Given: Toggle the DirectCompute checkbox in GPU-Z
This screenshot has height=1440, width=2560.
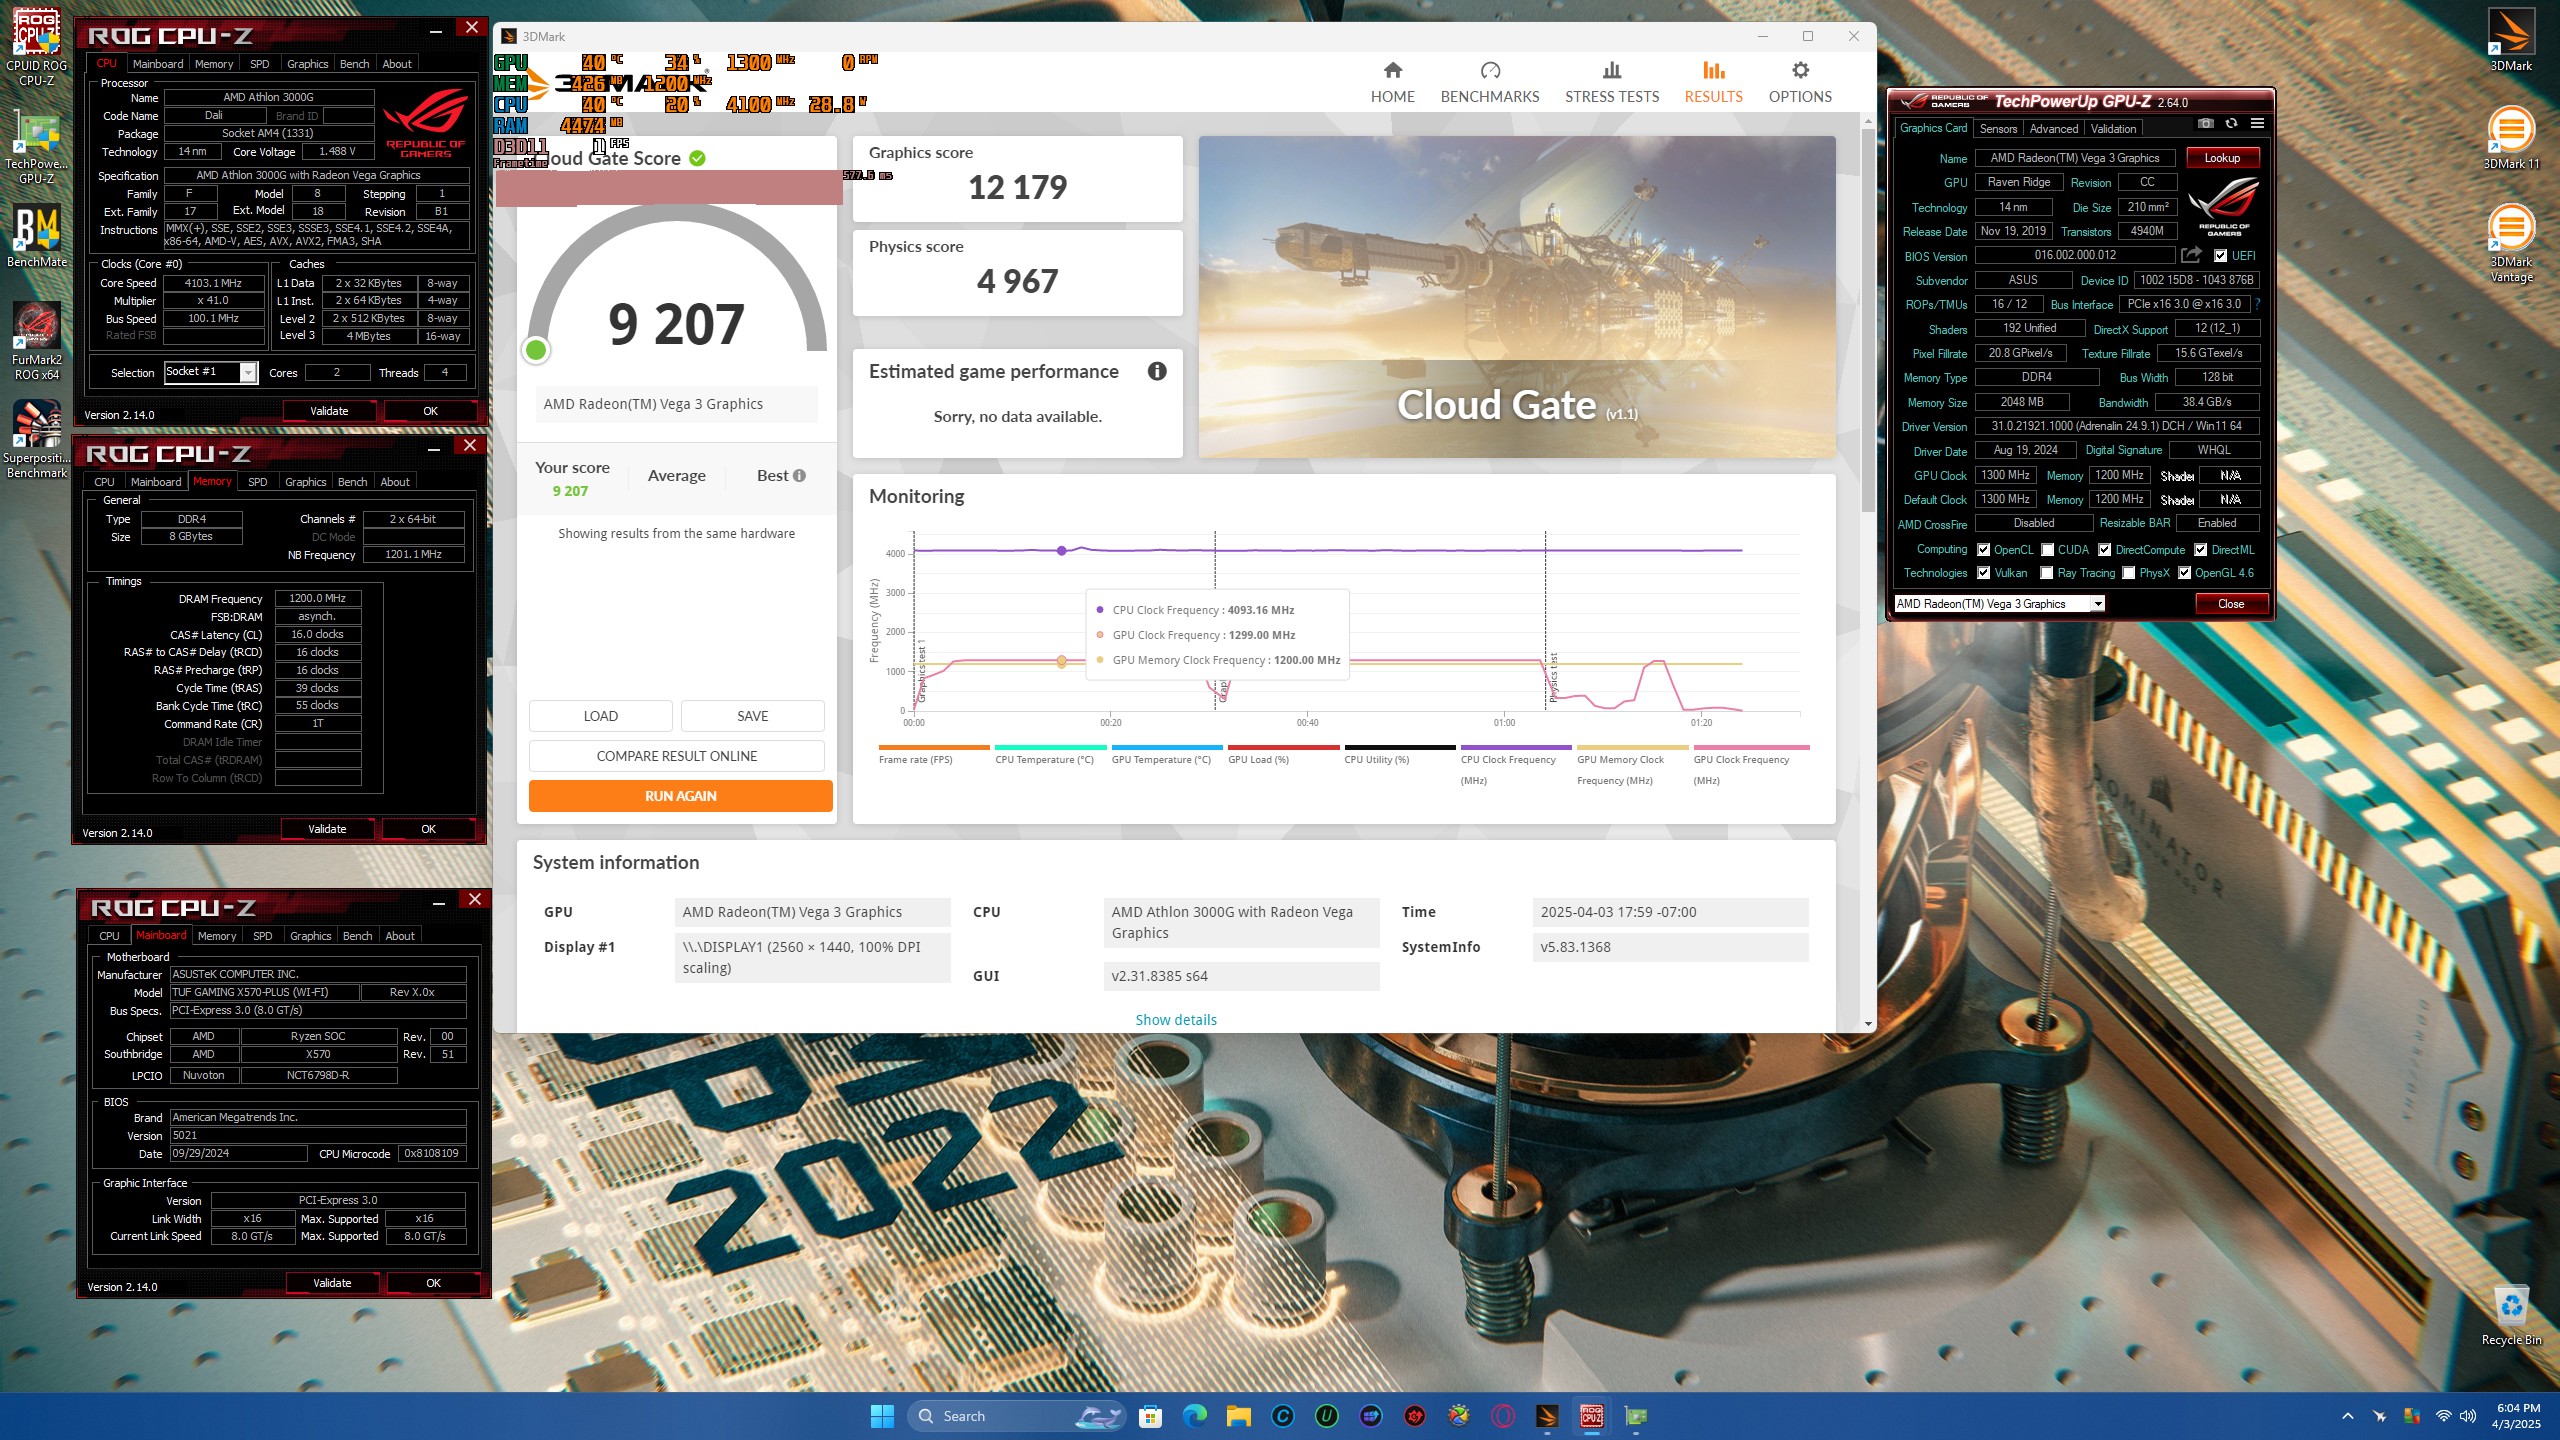Looking at the screenshot, I should point(2104,550).
